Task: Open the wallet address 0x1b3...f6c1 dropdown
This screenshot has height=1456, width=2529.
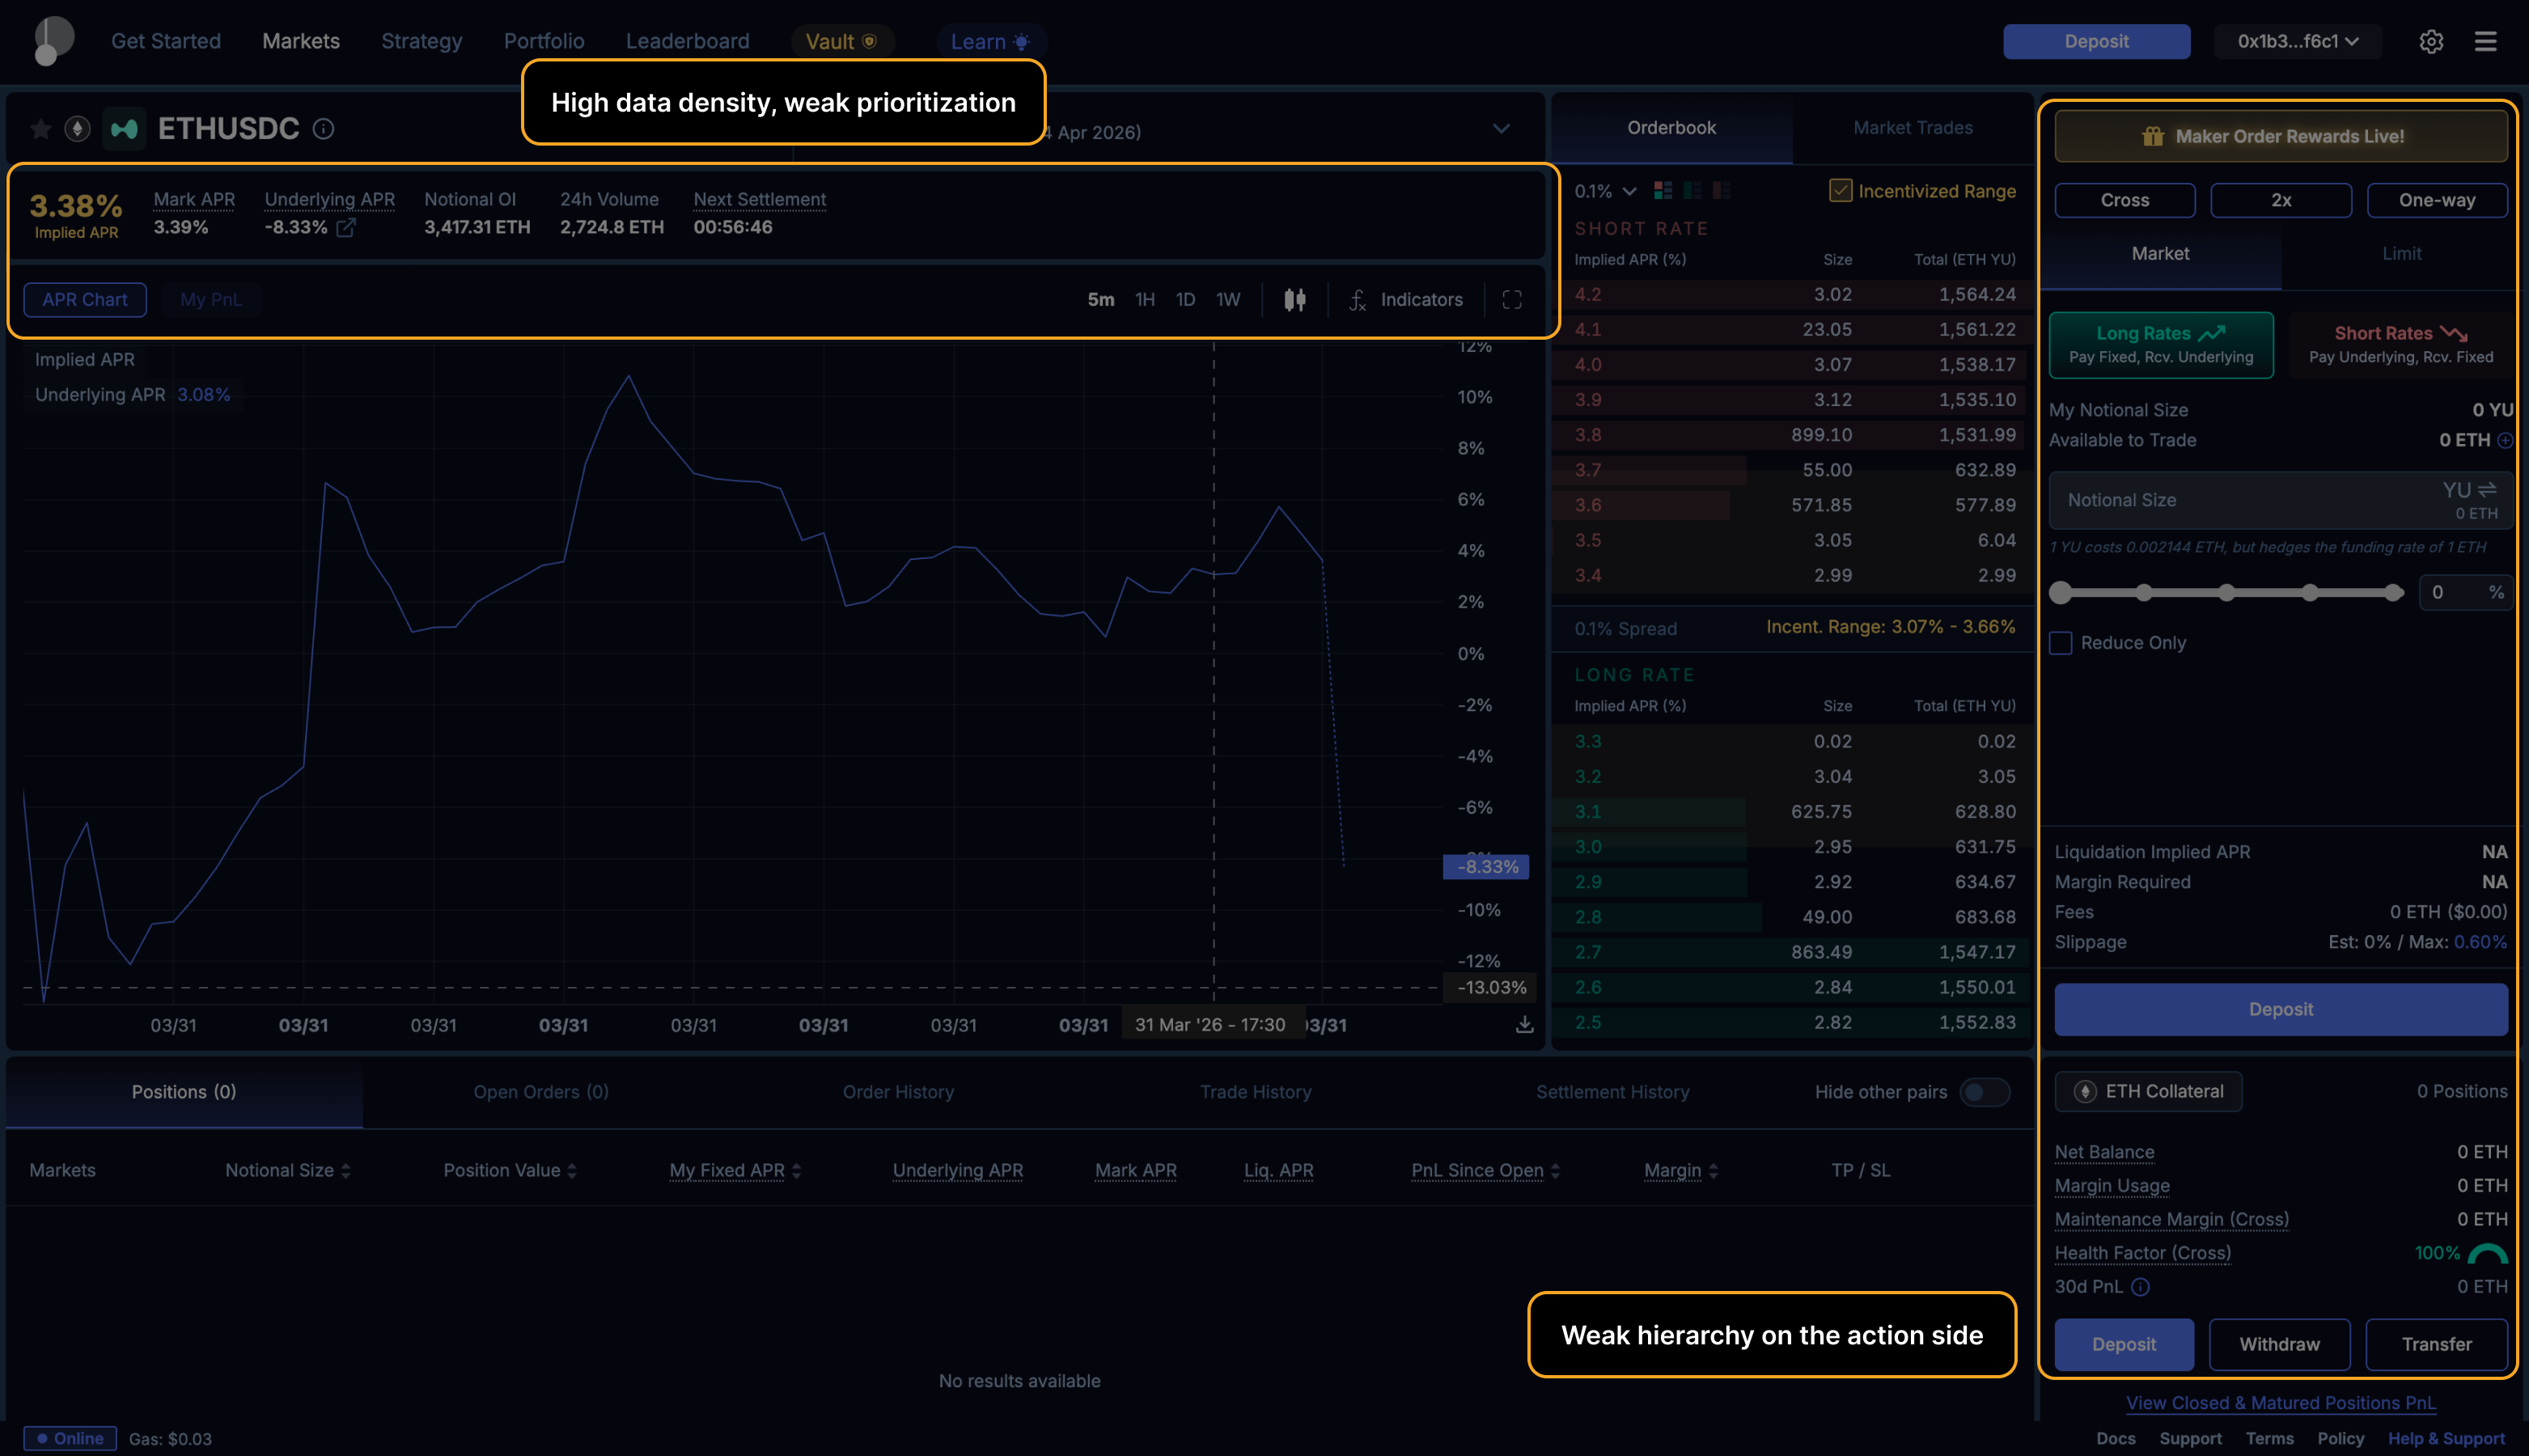Action: [2297, 42]
